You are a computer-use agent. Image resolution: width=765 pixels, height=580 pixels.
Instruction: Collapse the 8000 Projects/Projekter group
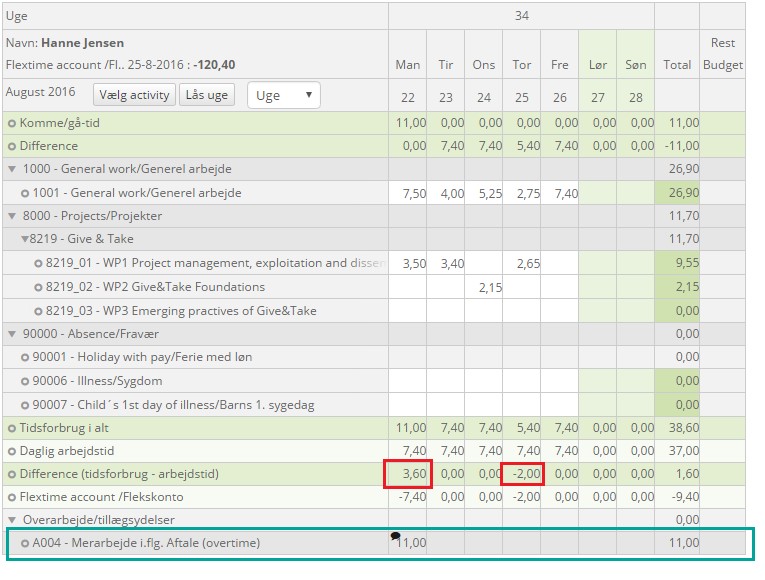point(12,216)
